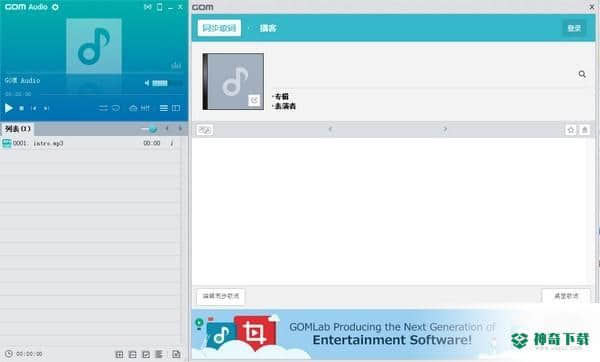Toggle the lyrics sync toolbar button on left

pos(205,130)
